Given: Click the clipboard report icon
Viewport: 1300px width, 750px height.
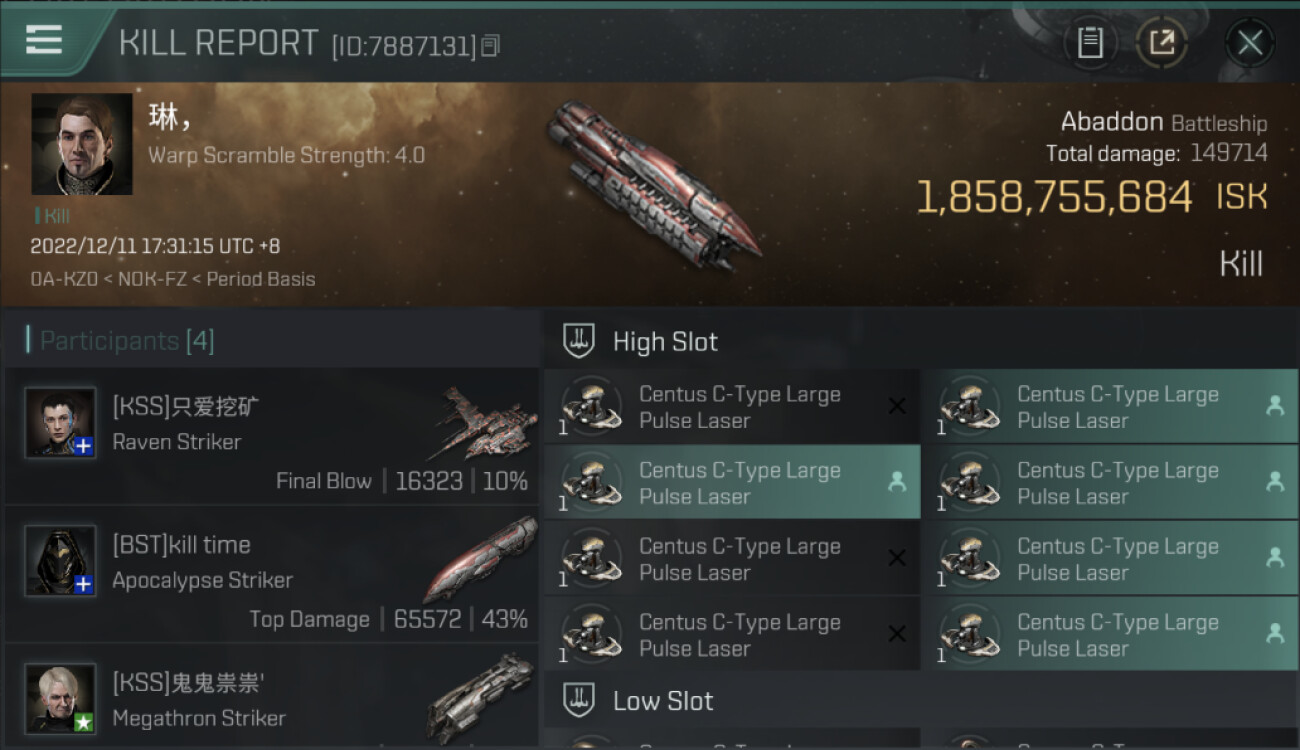Looking at the screenshot, I should pos(1090,43).
